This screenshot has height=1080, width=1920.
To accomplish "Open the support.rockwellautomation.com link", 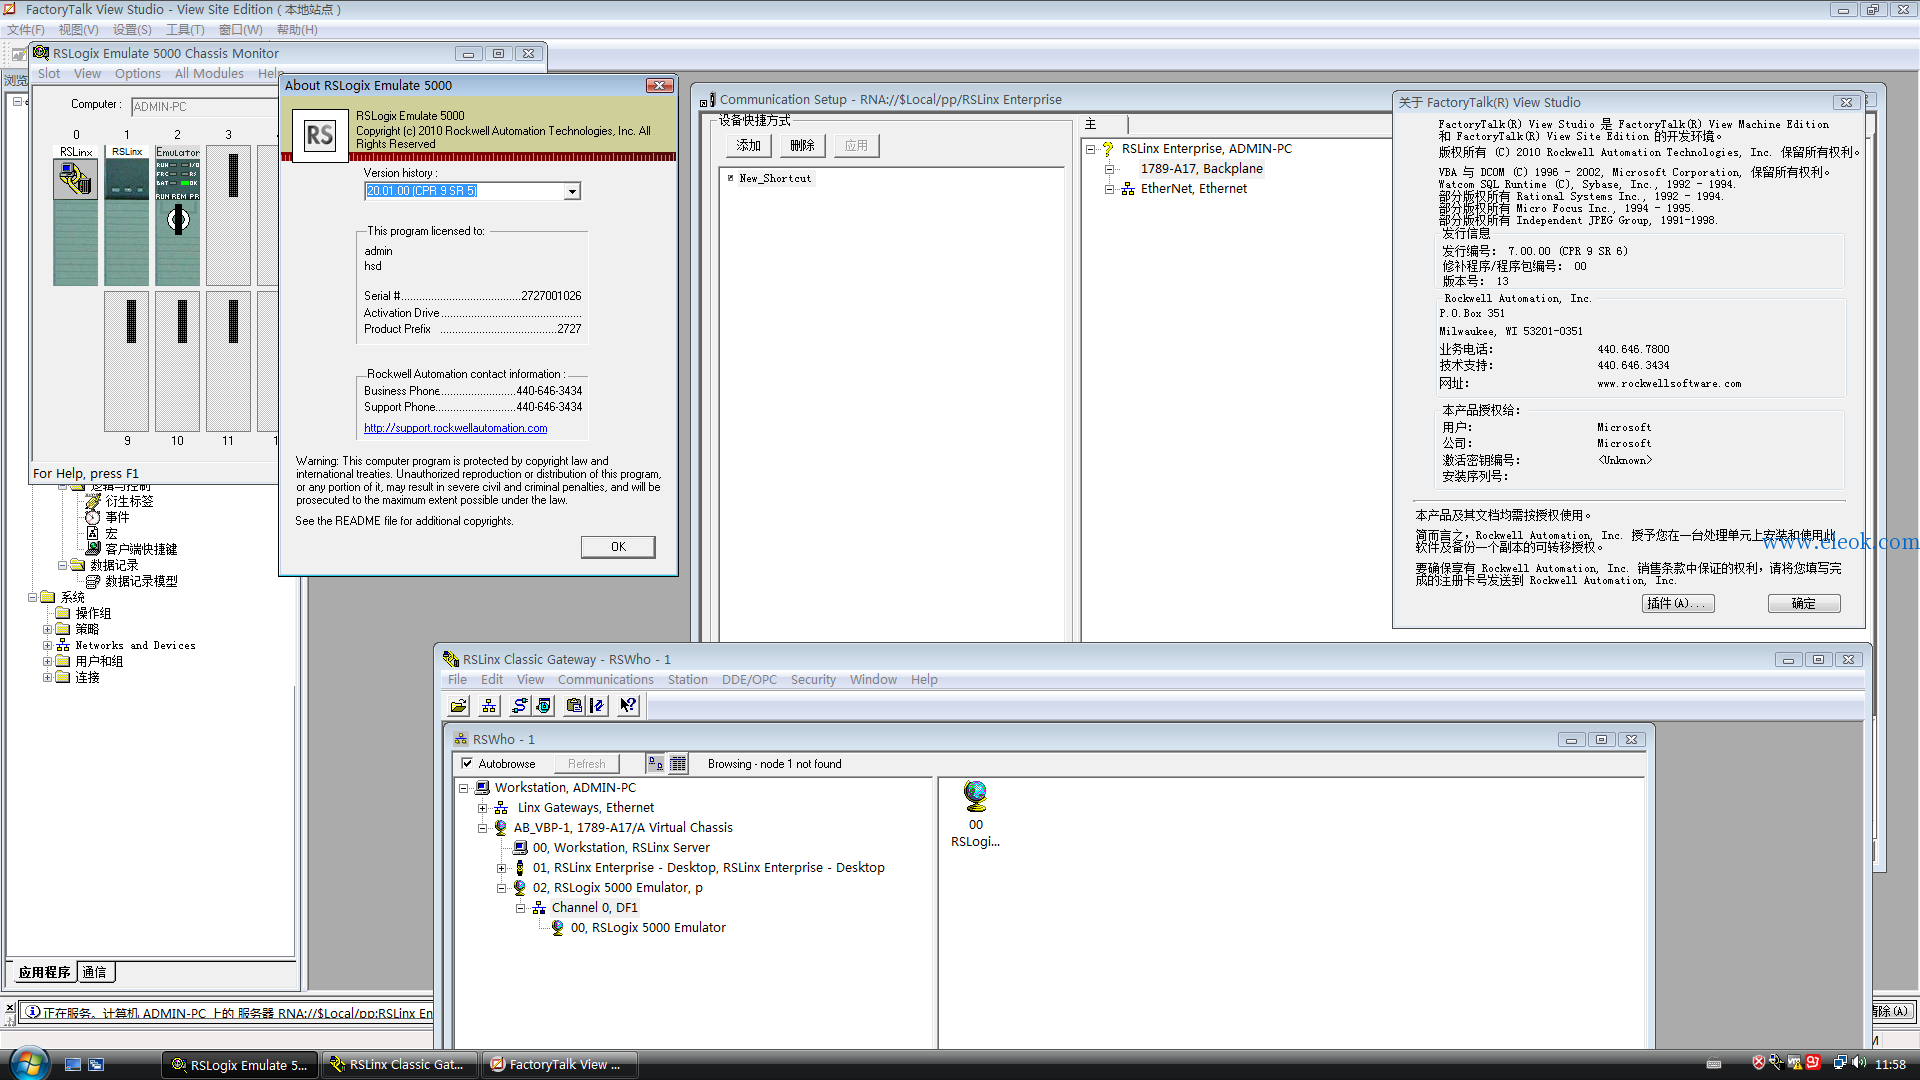I will tap(455, 428).
